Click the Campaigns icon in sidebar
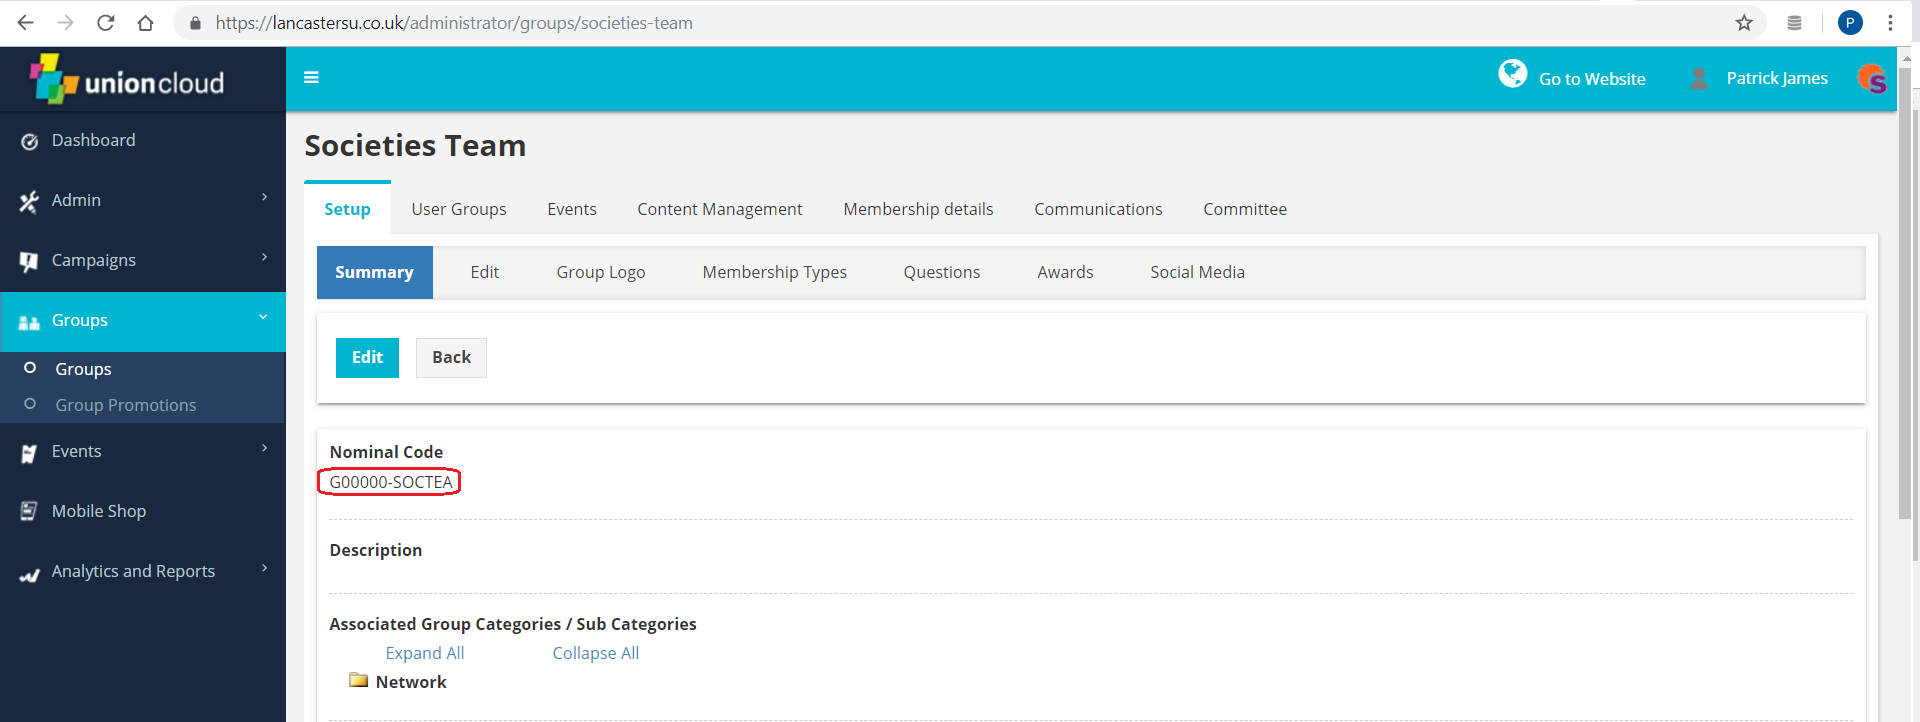The width and height of the screenshot is (1920, 722). [29, 261]
